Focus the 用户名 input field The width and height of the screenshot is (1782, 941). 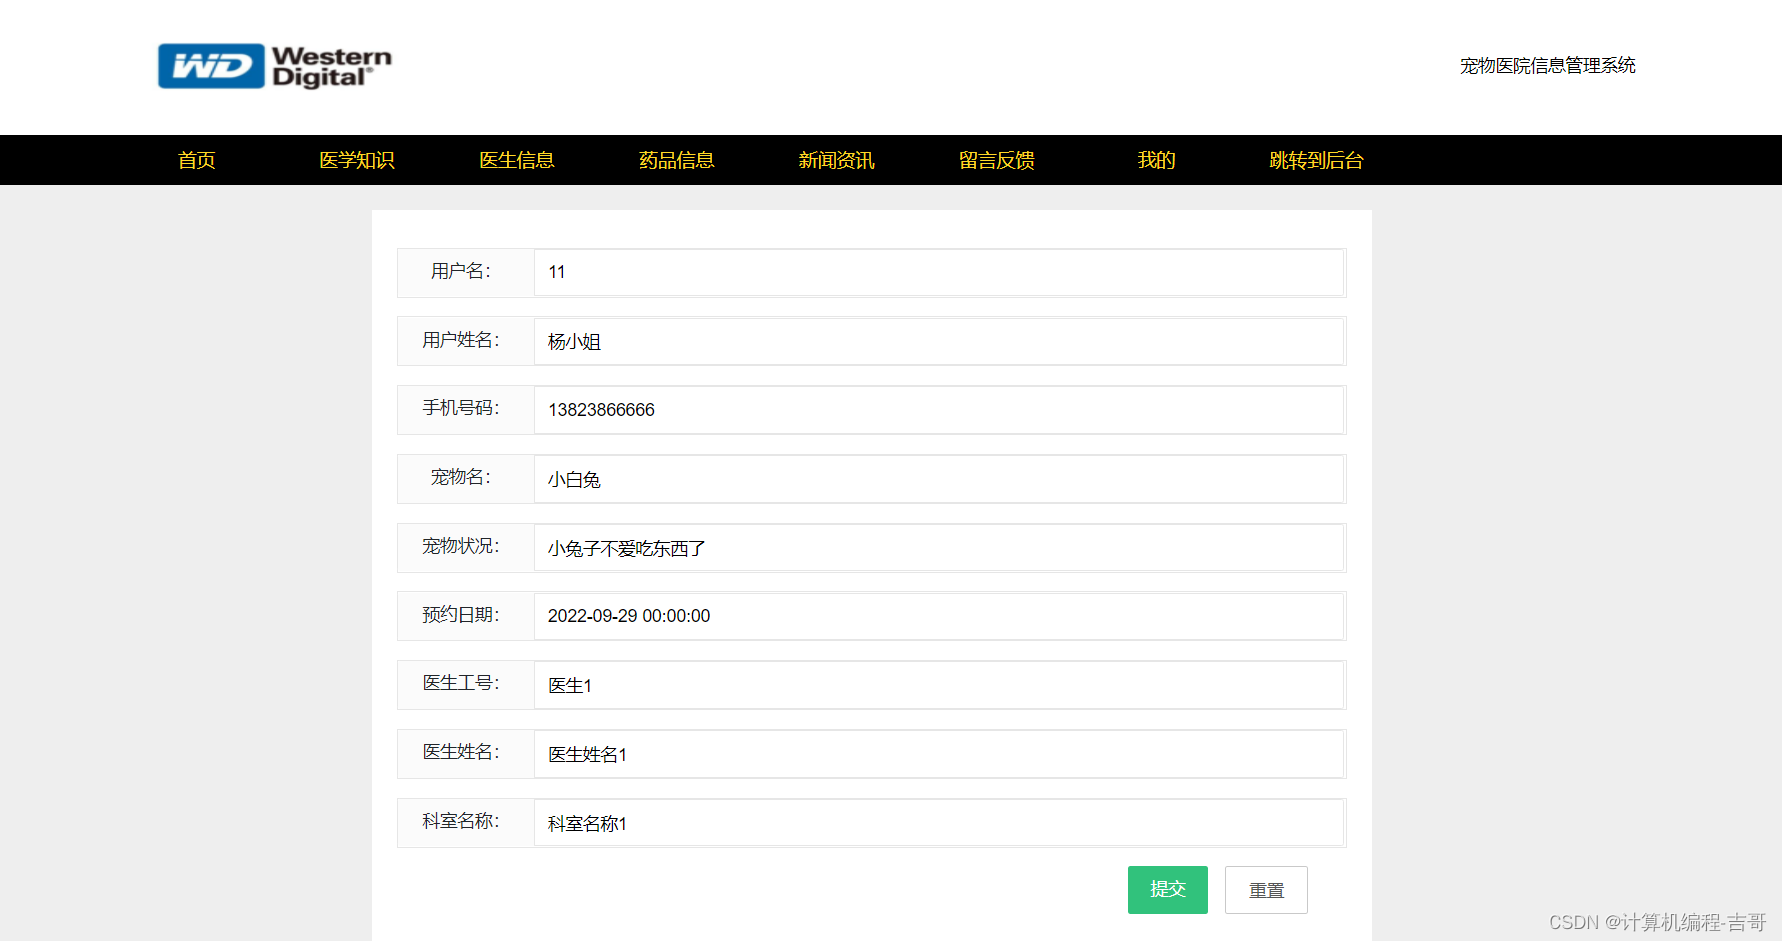(x=939, y=272)
